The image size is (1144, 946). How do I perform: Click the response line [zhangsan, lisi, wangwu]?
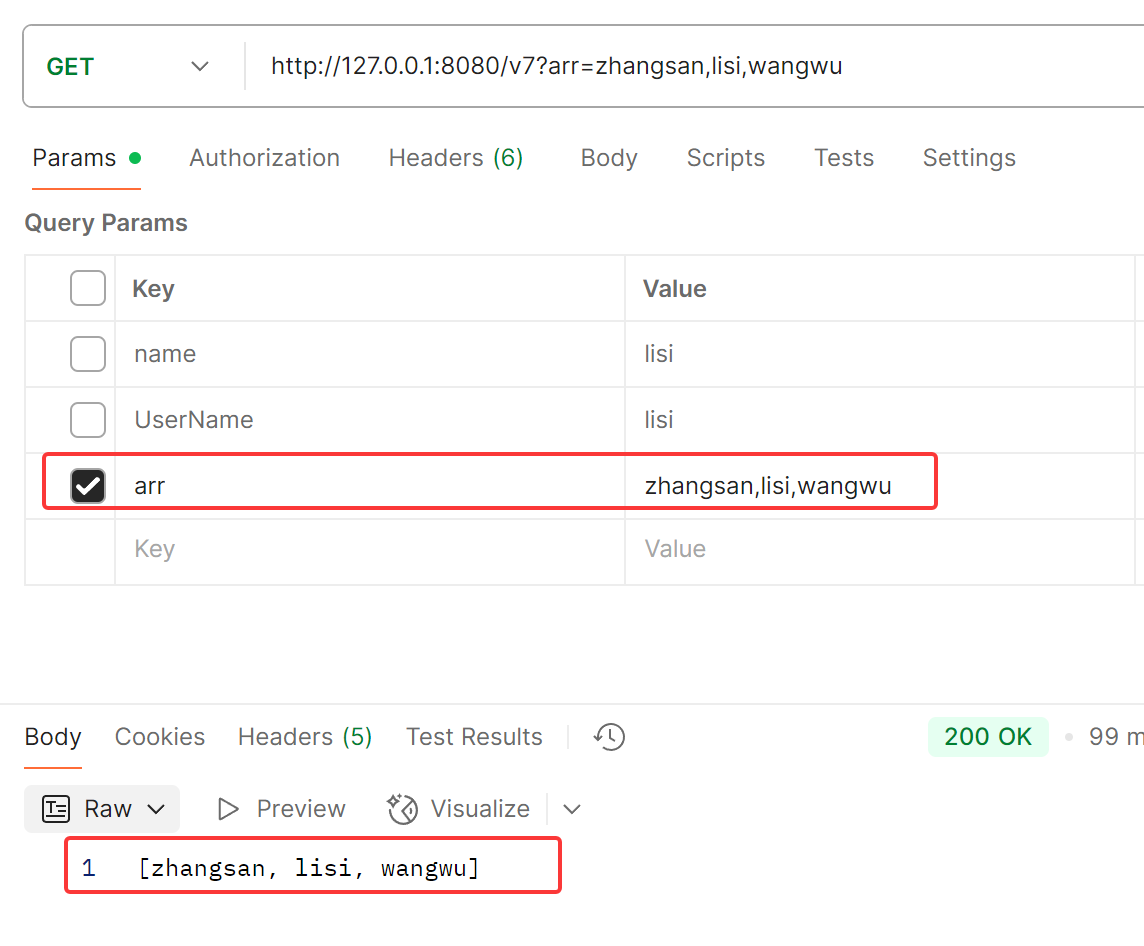309,868
